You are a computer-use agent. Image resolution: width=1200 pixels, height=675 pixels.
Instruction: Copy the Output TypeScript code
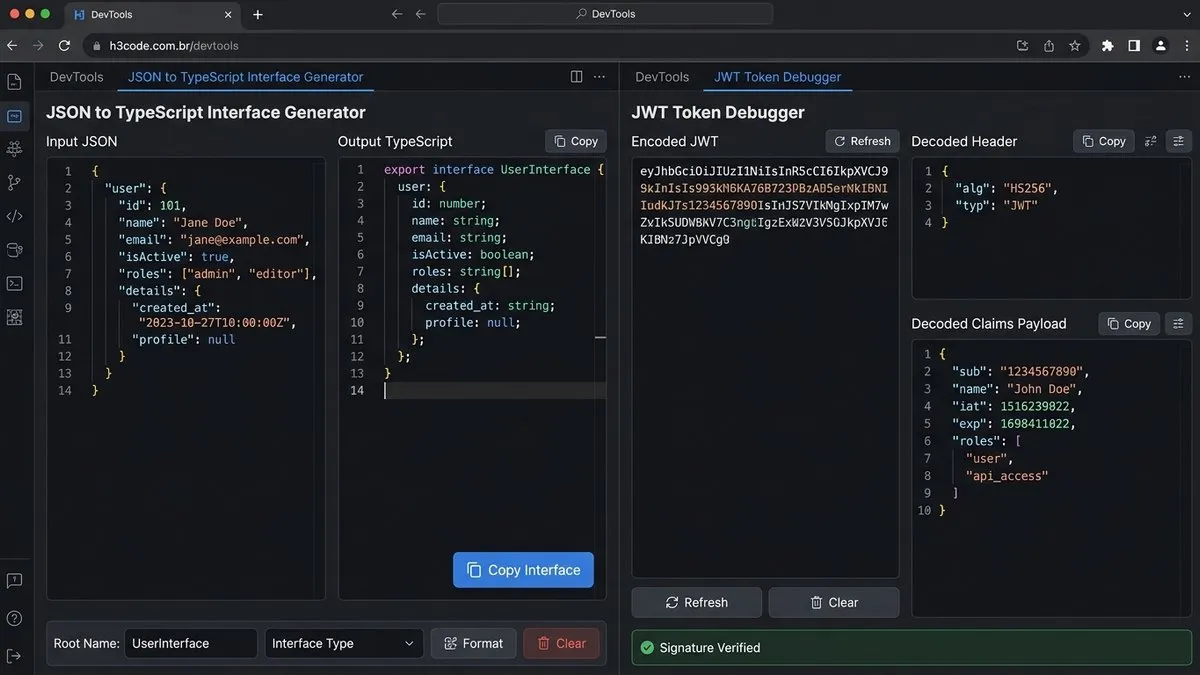click(x=575, y=141)
